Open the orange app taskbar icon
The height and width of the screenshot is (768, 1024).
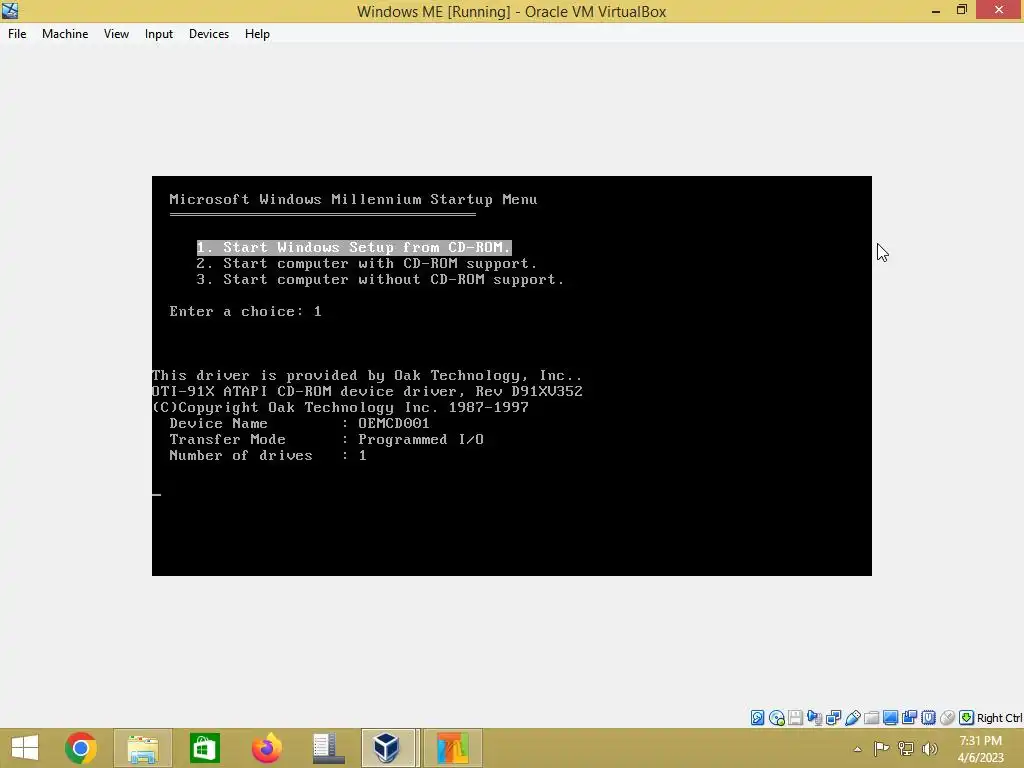[x=453, y=748]
